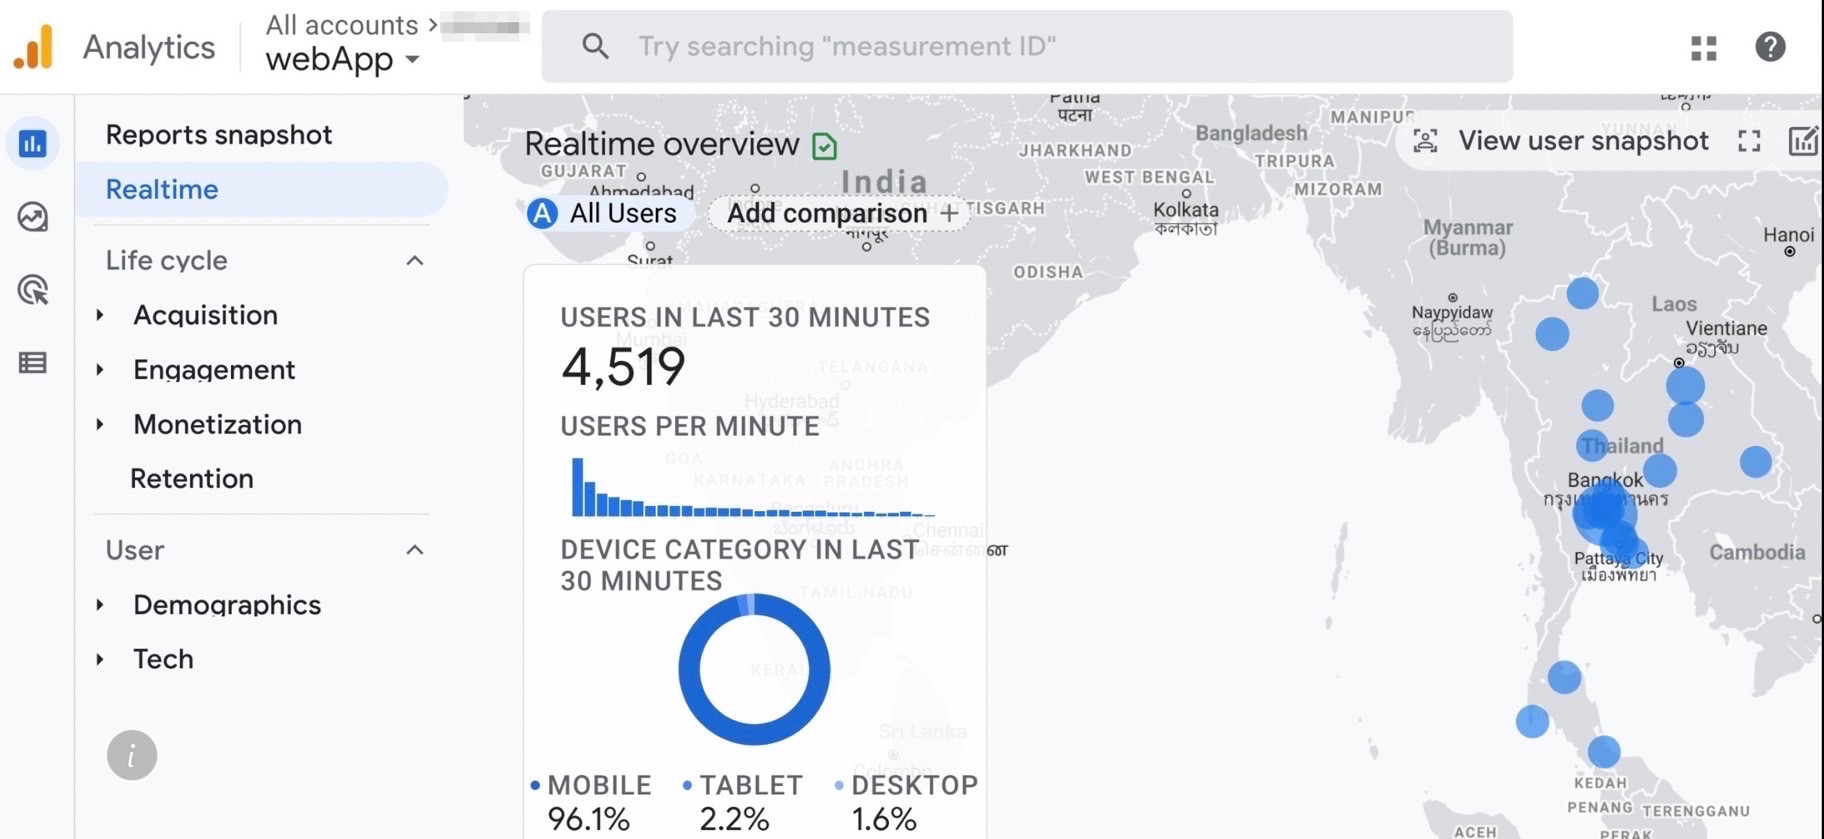Click the Google Analytics logo
This screenshot has height=839, width=1824.
point(33,47)
